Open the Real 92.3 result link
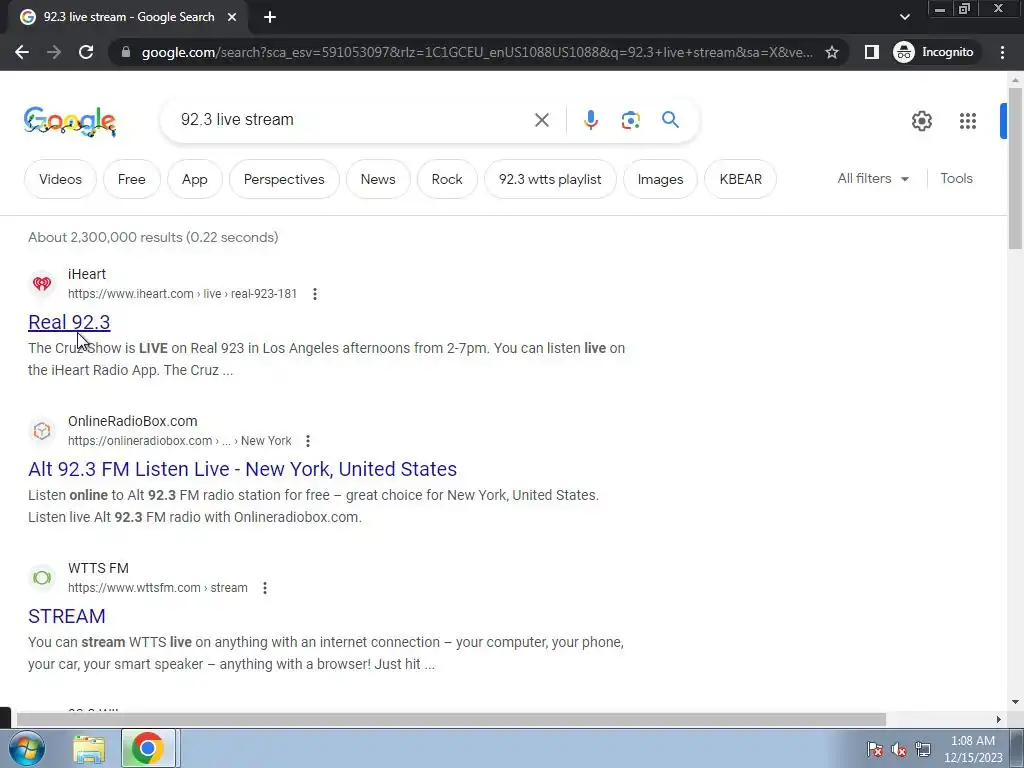The height and width of the screenshot is (768, 1024). coord(69,322)
